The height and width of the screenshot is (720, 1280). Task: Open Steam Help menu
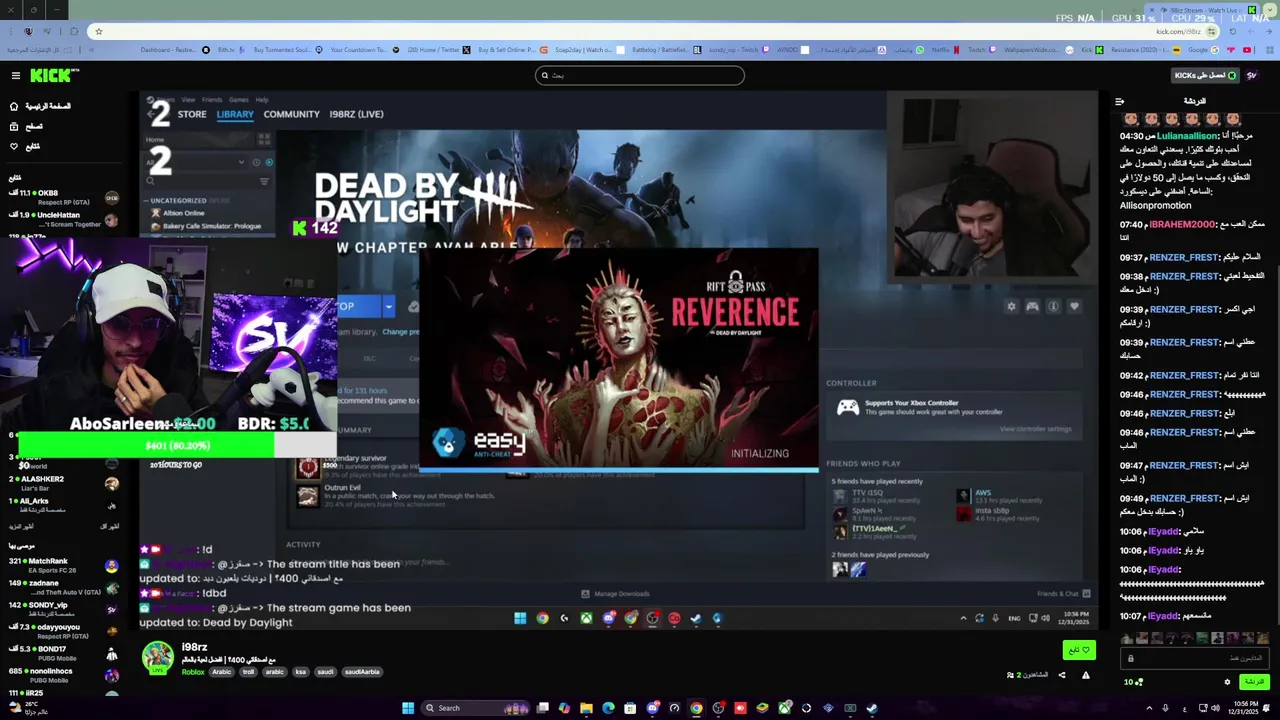(262, 100)
